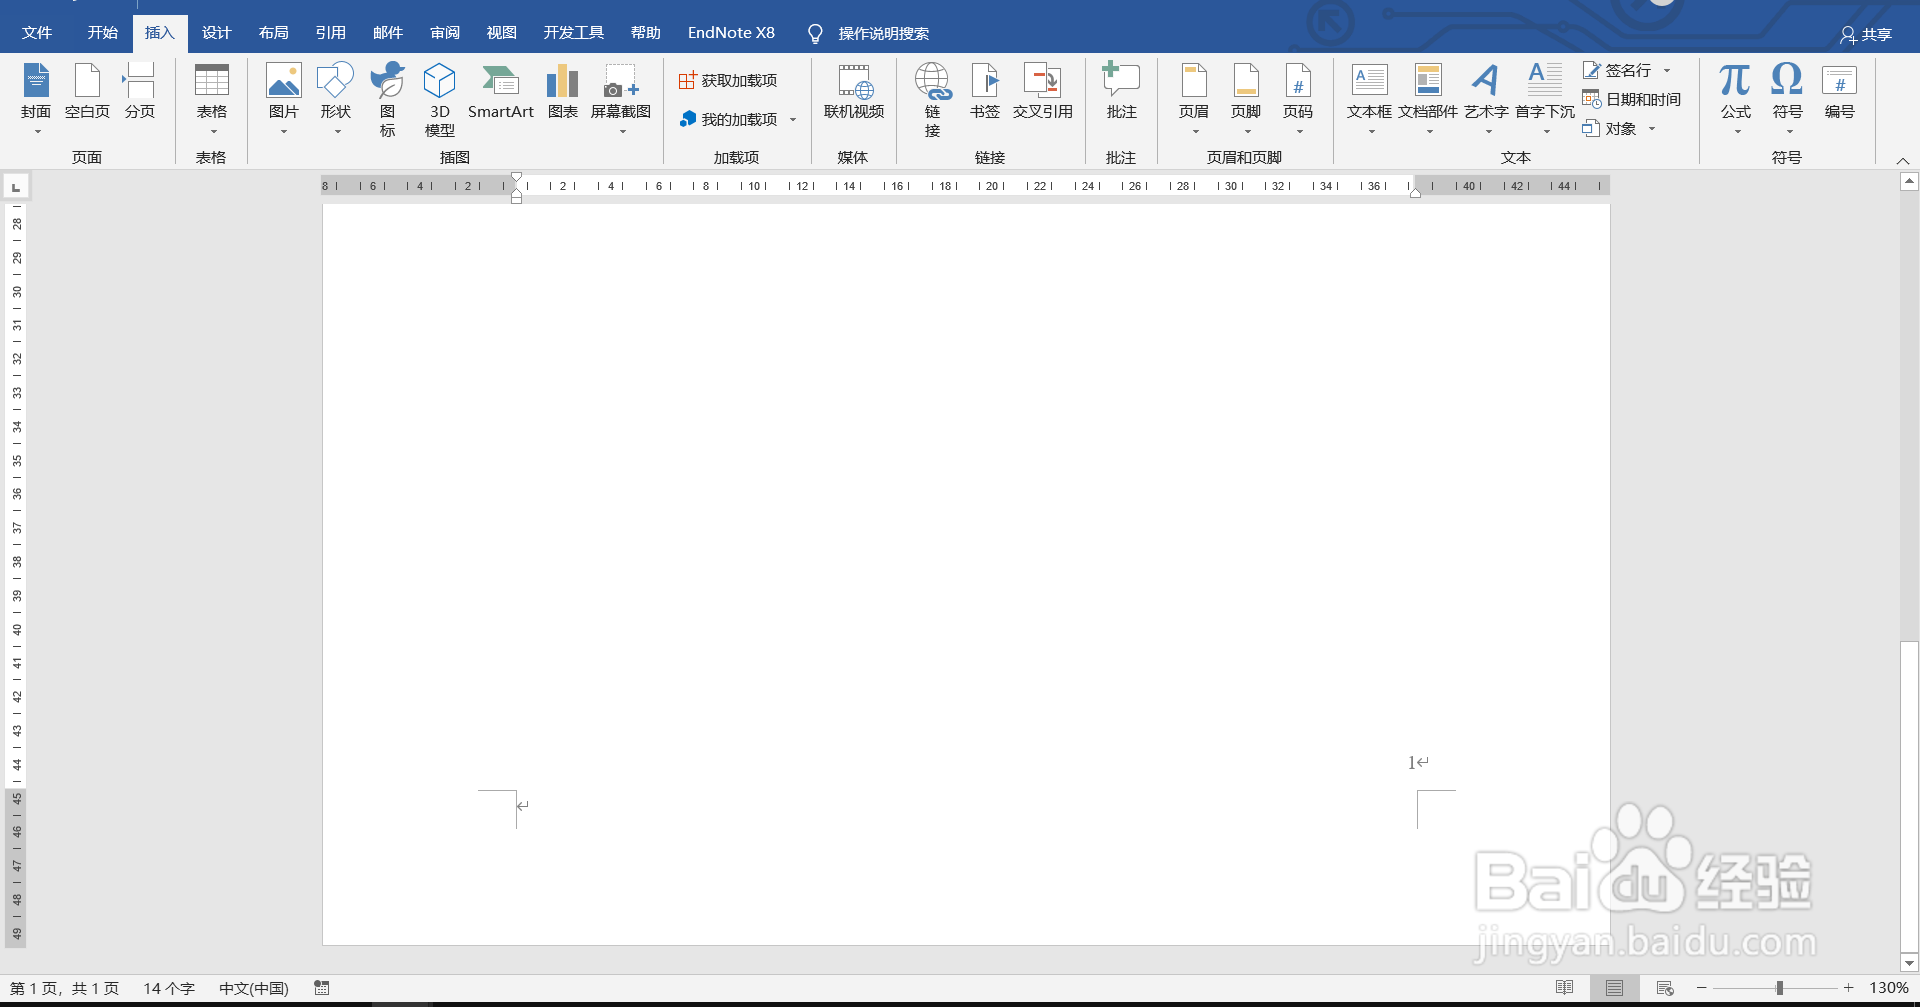Insert SmartArt graphic

tap(501, 92)
